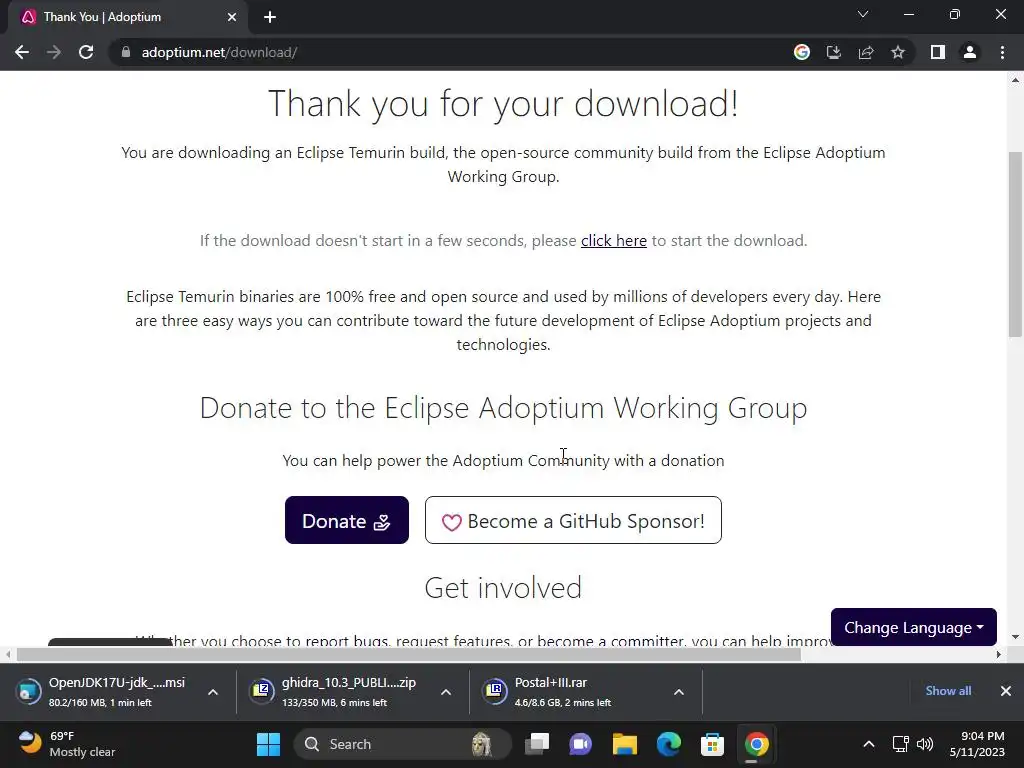Close the Thank You Adoptium tab

[x=232, y=17]
